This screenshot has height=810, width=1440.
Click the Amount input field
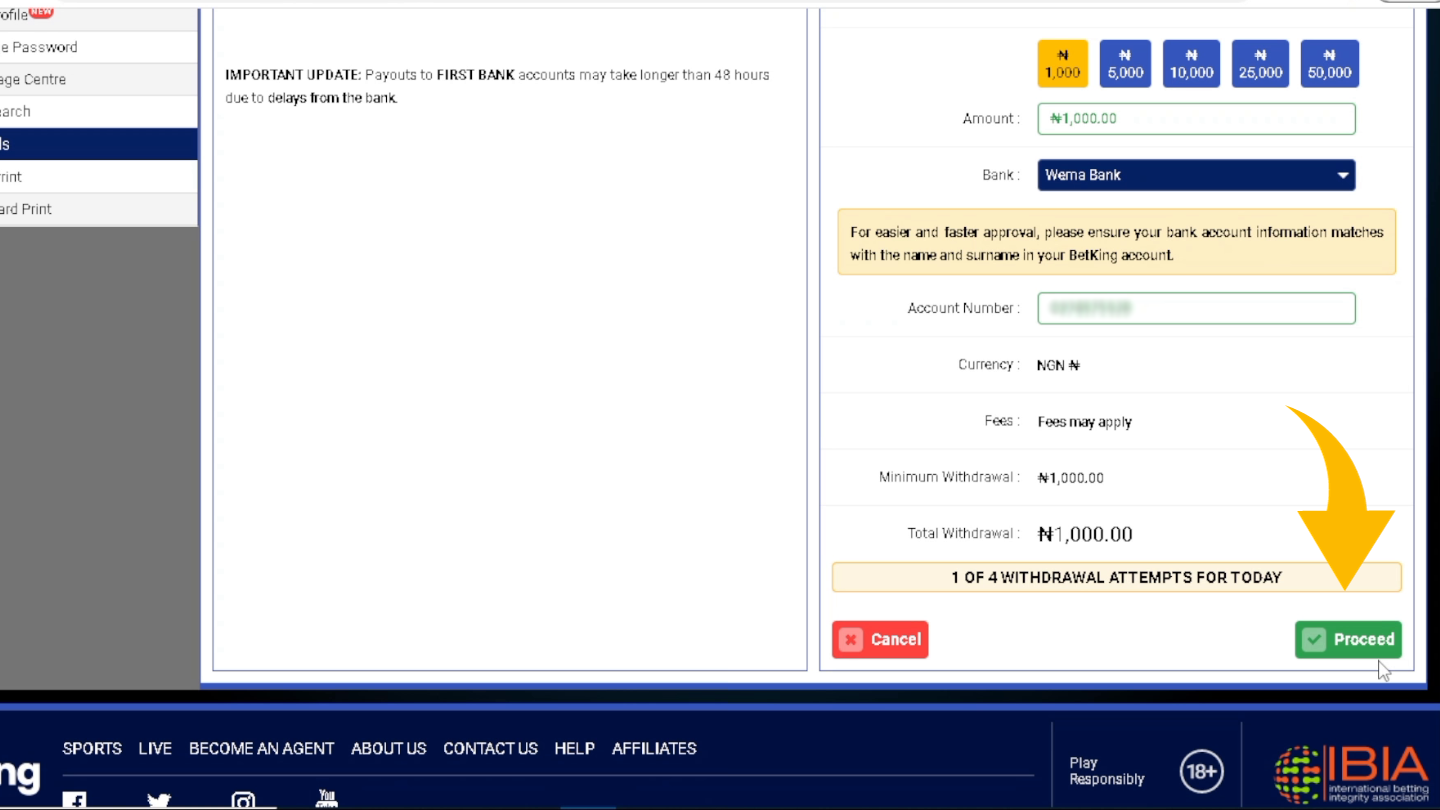(1196, 119)
